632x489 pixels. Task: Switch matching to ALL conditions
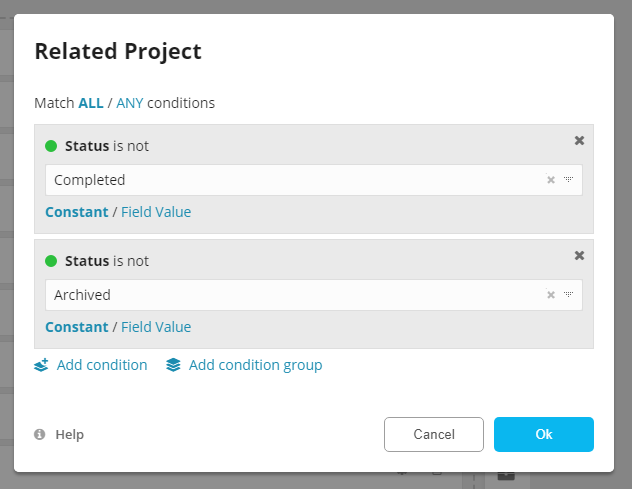(91, 103)
